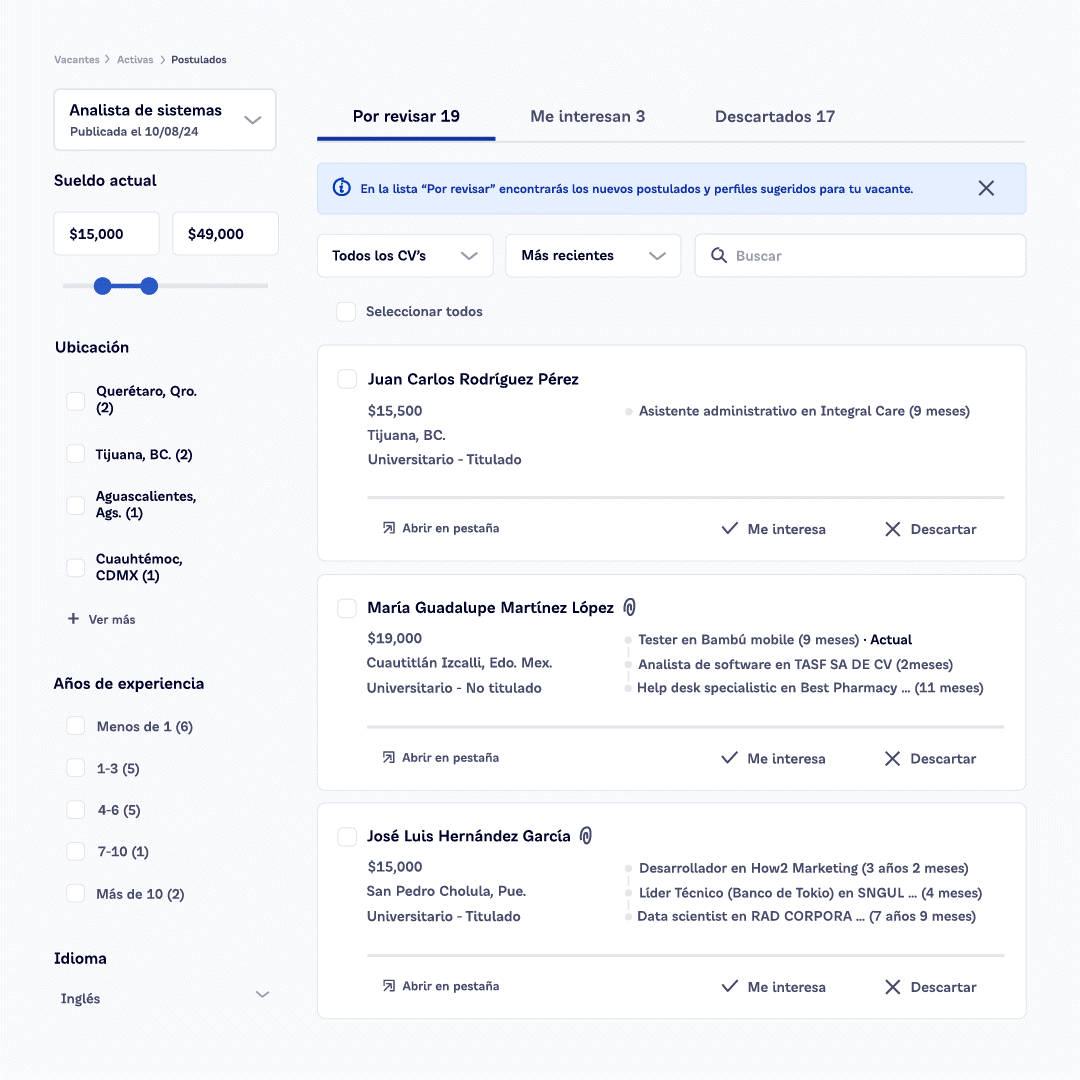This screenshot has height=1080, width=1080.
Task: Click the right handle of salary slider
Action: (x=149, y=286)
